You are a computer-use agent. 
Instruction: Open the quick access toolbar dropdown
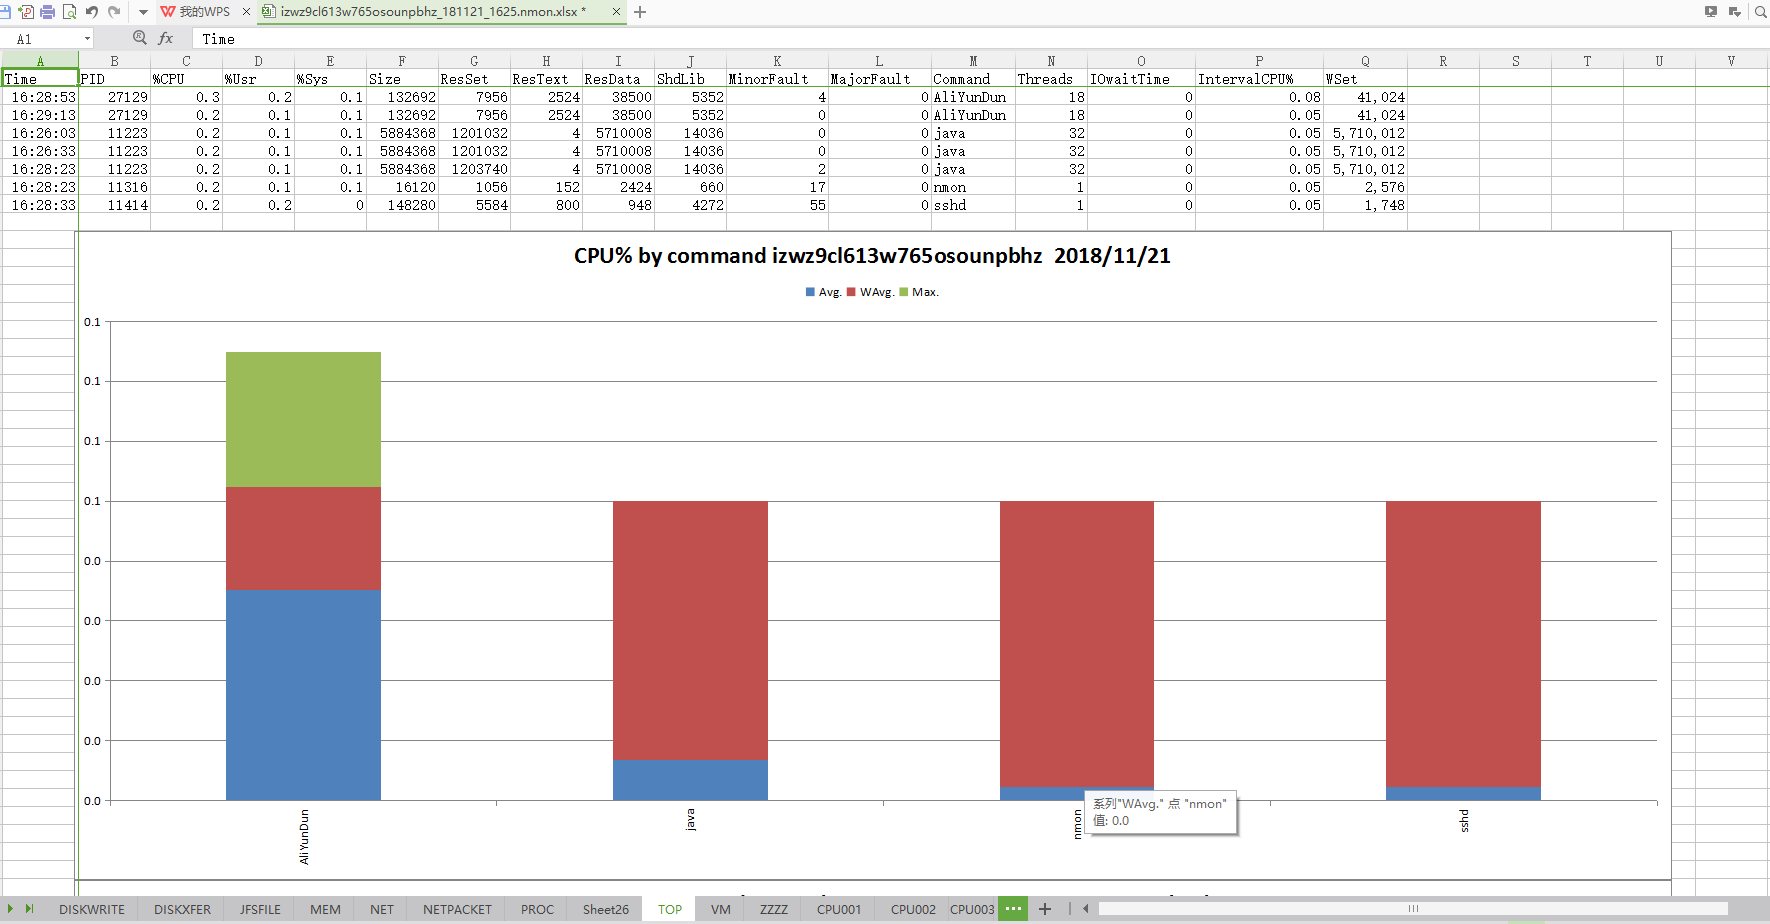(x=143, y=12)
